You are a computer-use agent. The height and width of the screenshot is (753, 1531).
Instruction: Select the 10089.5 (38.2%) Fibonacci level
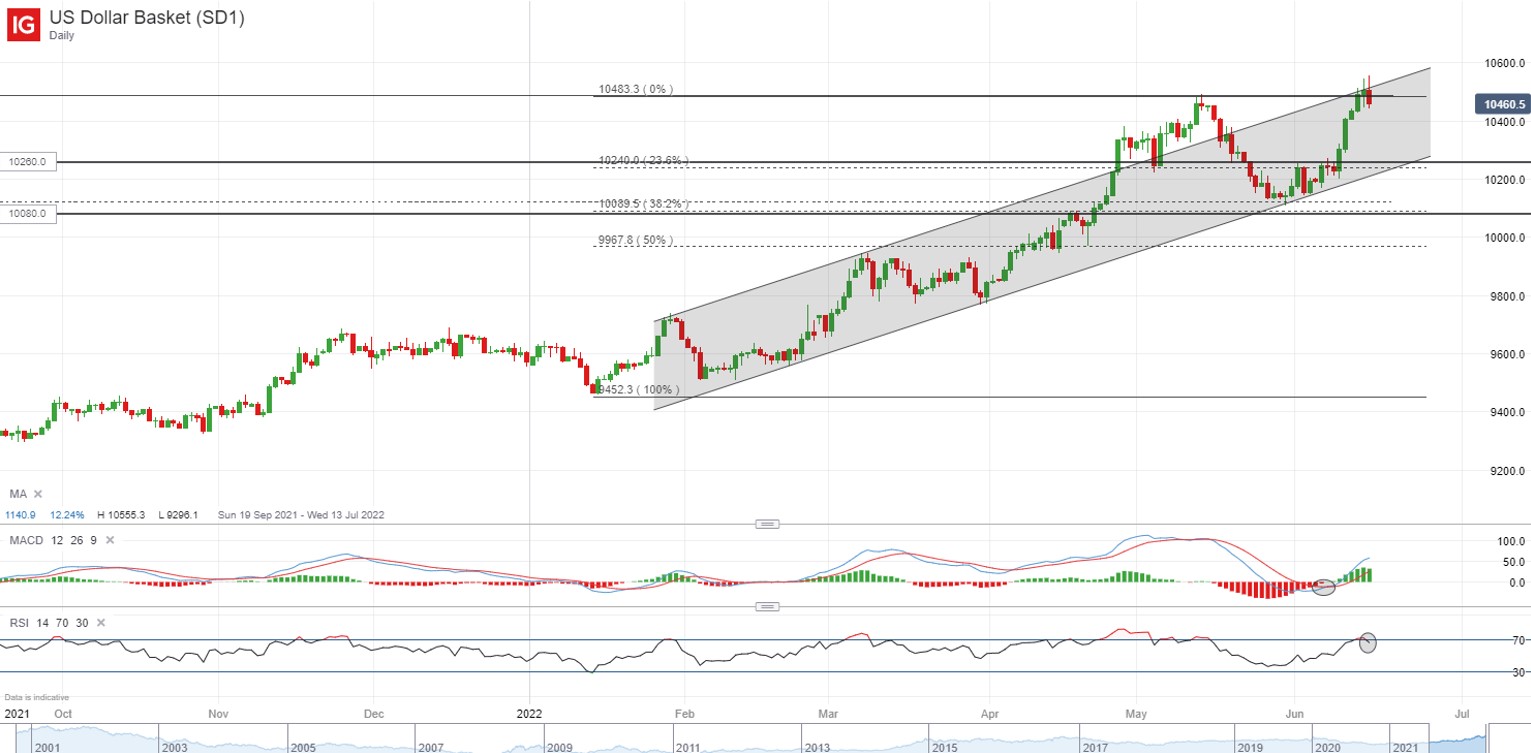tap(645, 204)
